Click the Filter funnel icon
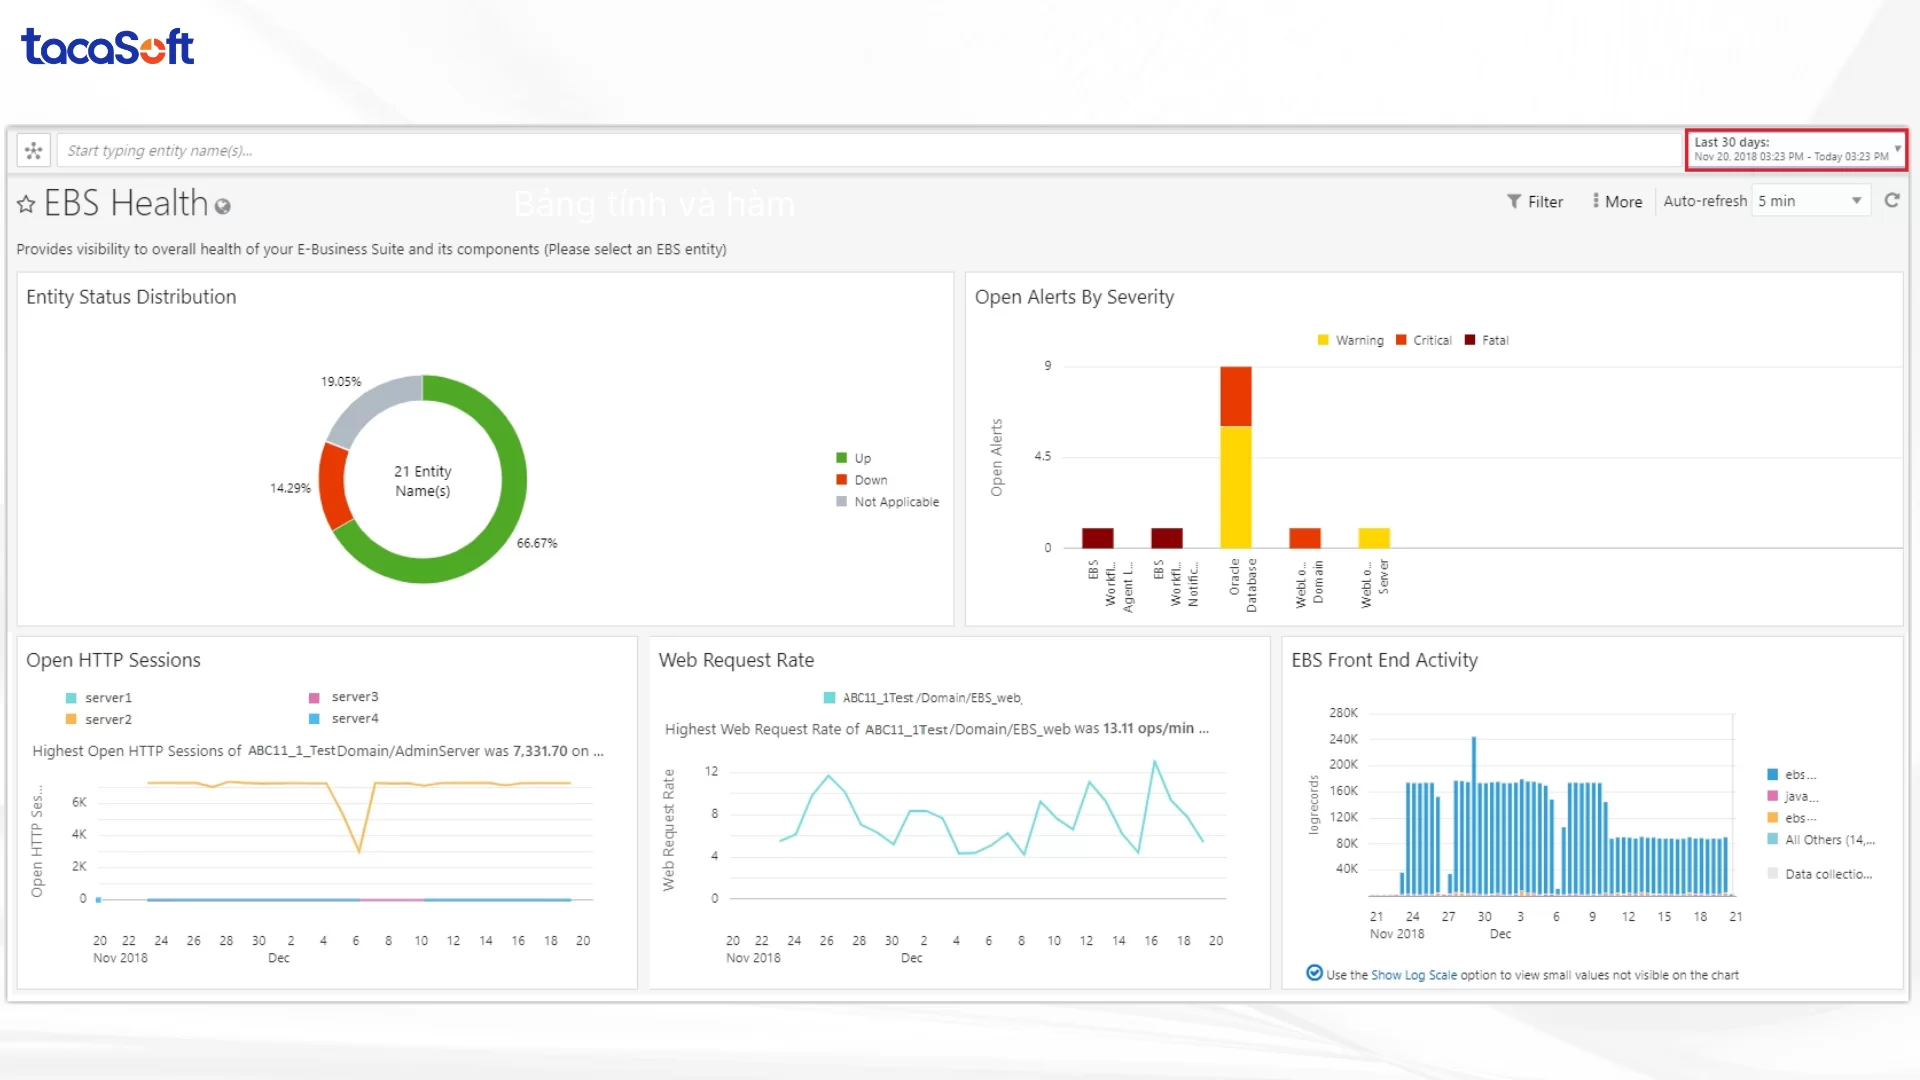 [1514, 201]
